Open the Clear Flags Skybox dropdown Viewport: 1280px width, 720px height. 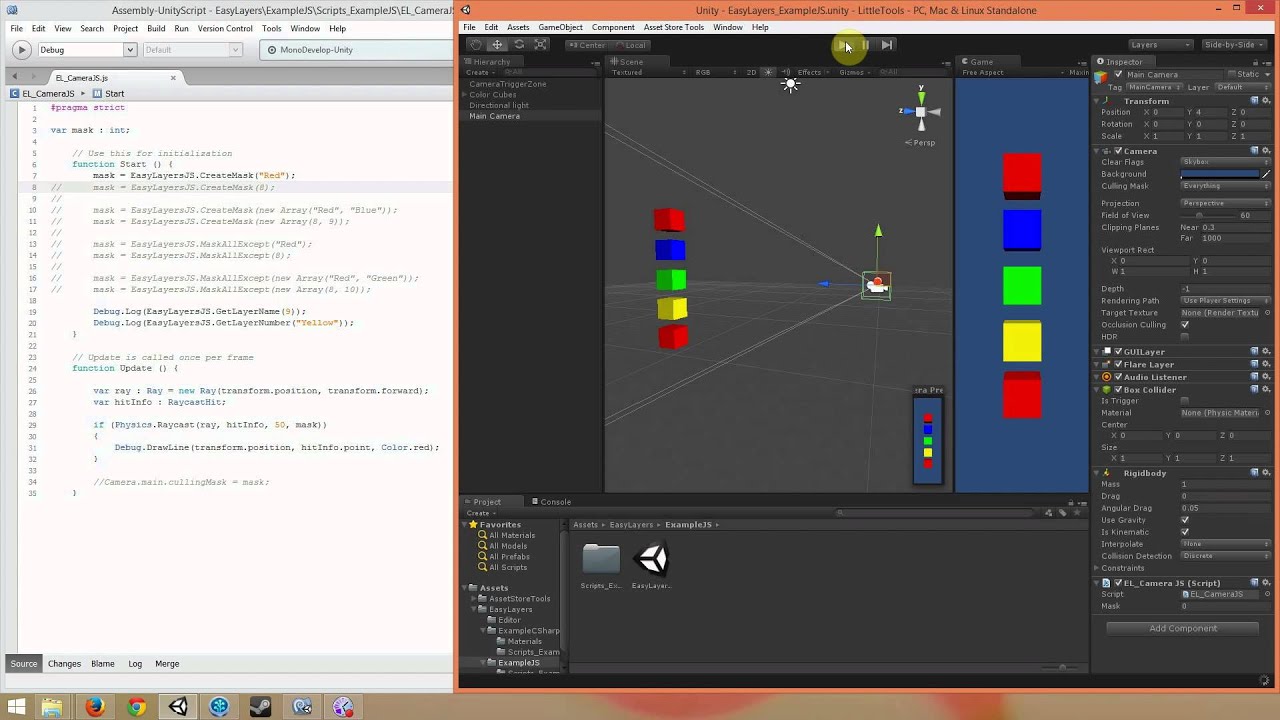[x=1225, y=162]
